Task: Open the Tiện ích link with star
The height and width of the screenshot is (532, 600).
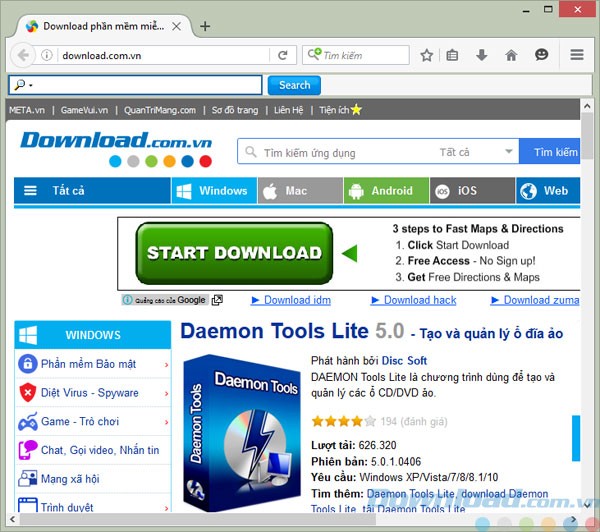Action: pyautogui.click(x=340, y=110)
